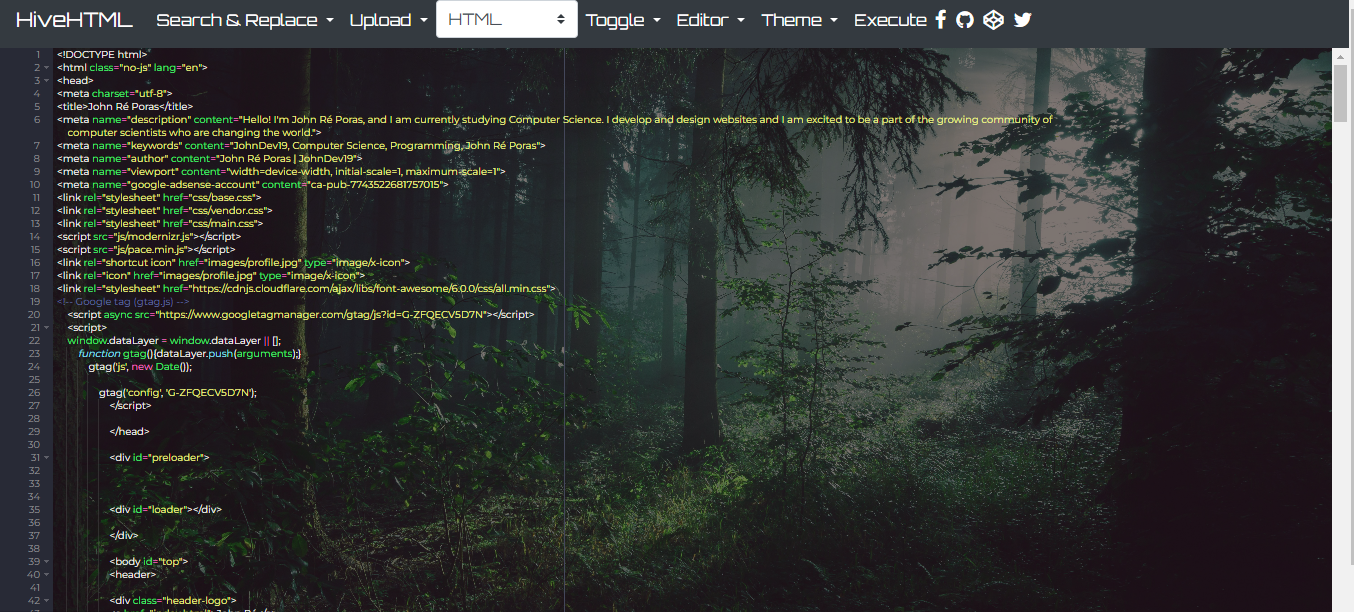Click the <!DOCTYPE html> line
This screenshot has height=612, width=1354.
click(102, 54)
